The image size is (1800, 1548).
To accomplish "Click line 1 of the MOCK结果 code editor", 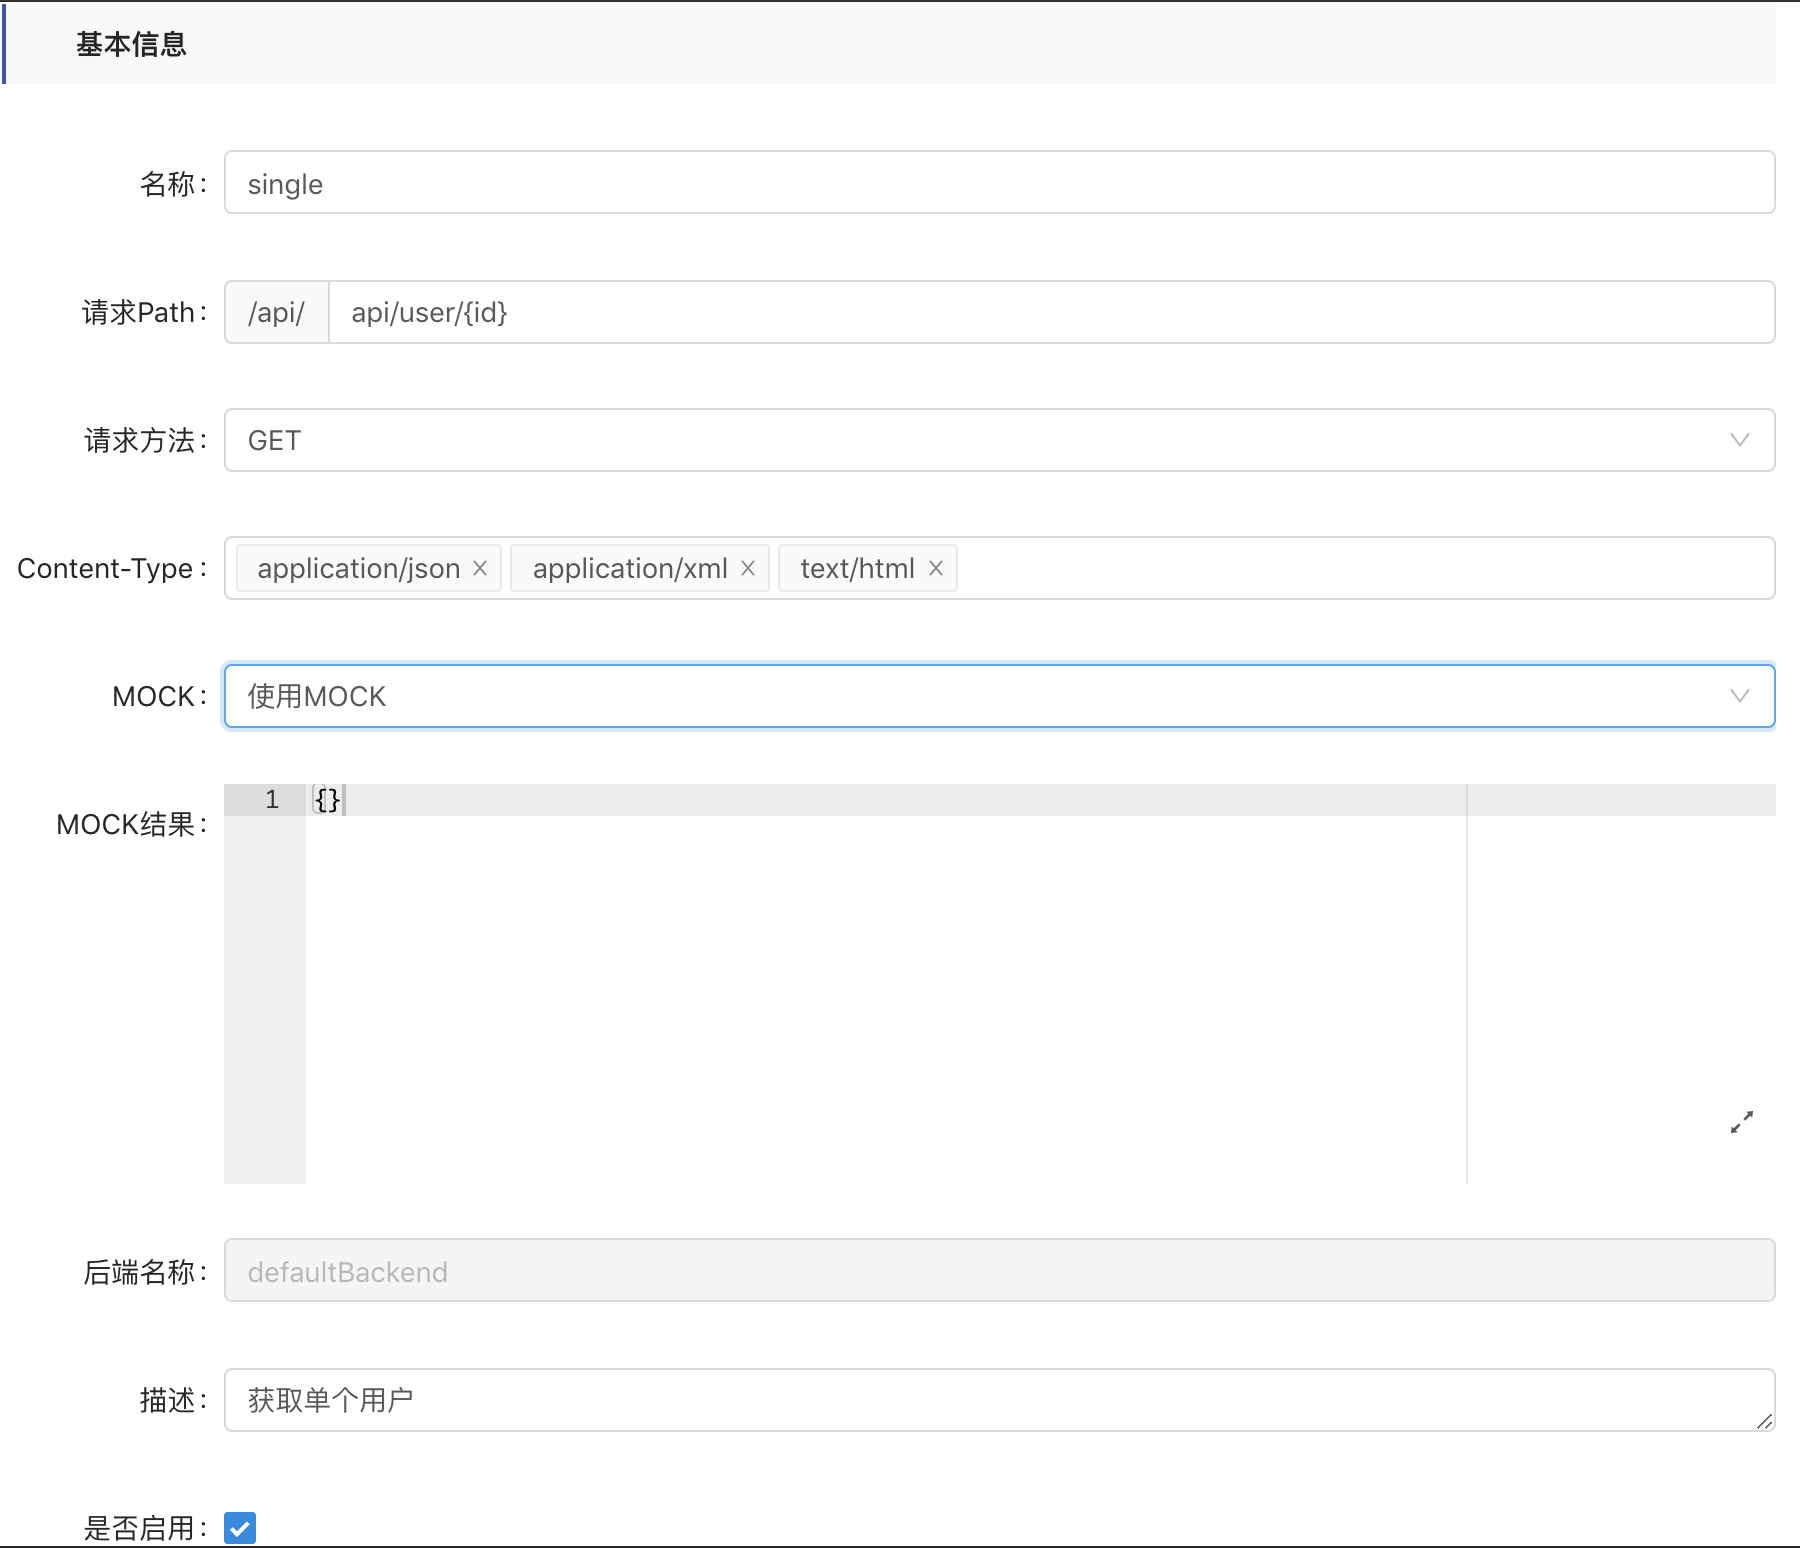I will coord(880,800).
